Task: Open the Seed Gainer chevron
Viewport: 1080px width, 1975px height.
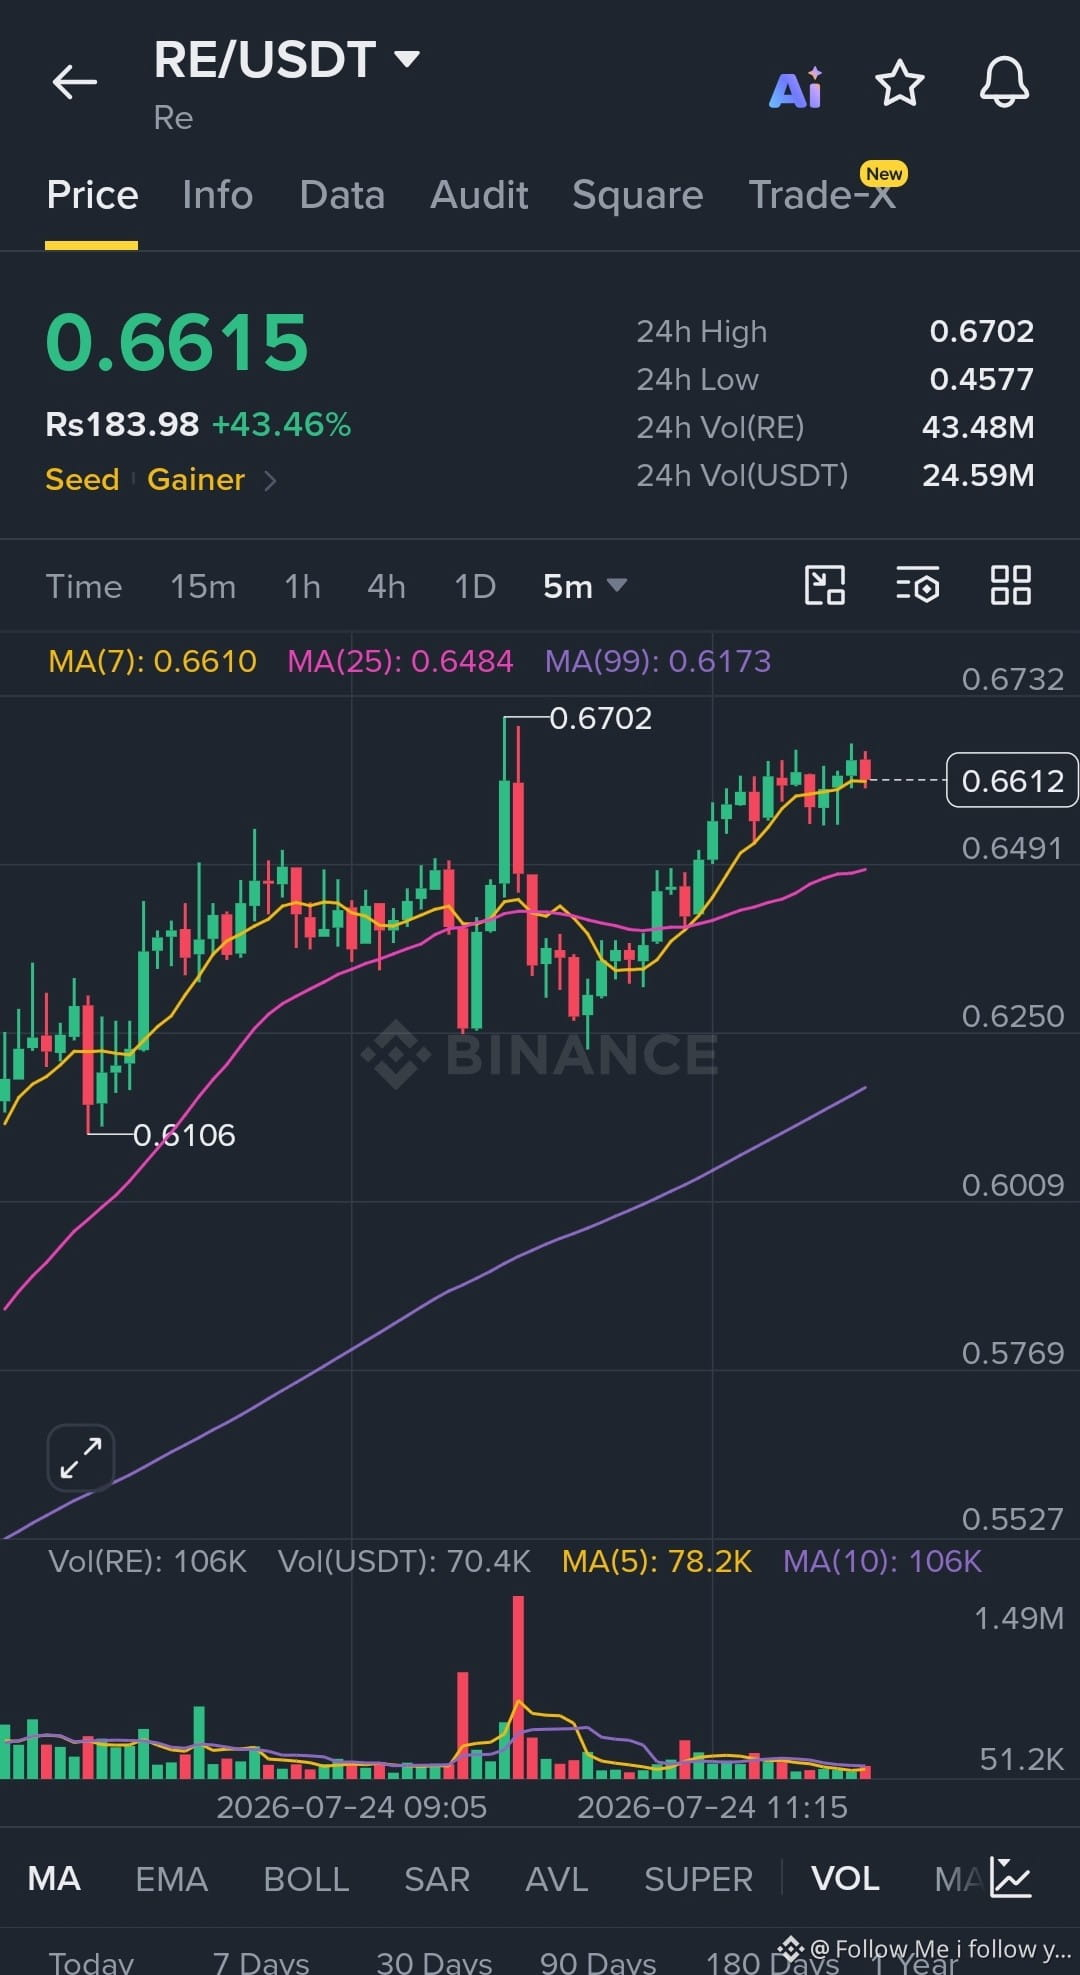Action: (x=270, y=480)
